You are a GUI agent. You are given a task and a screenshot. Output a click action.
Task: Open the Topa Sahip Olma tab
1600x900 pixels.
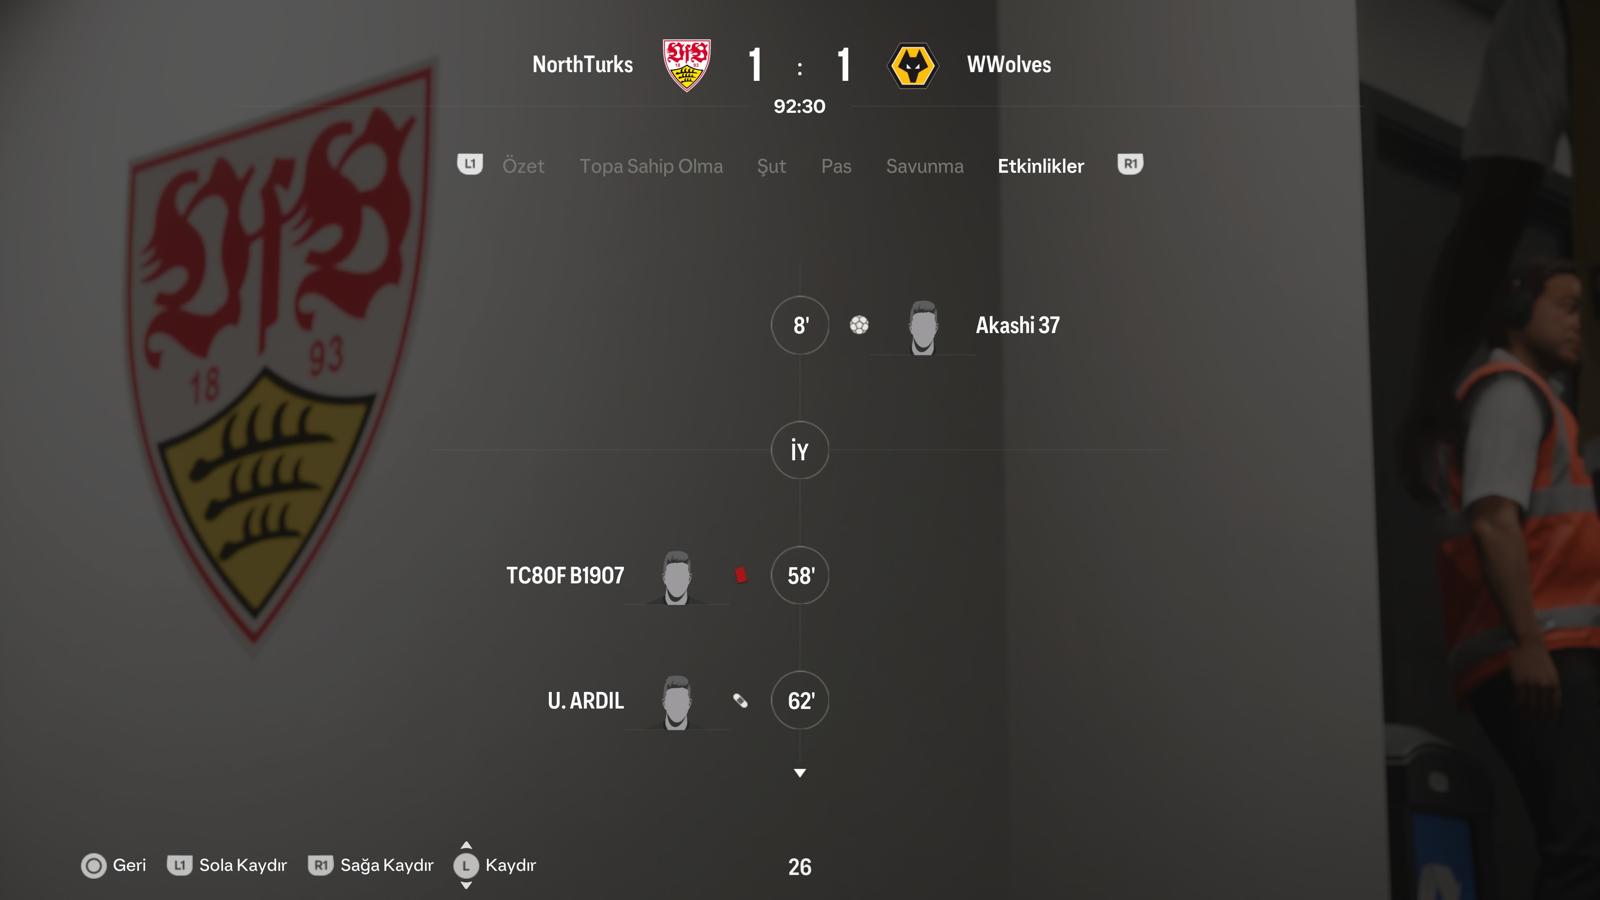click(651, 166)
